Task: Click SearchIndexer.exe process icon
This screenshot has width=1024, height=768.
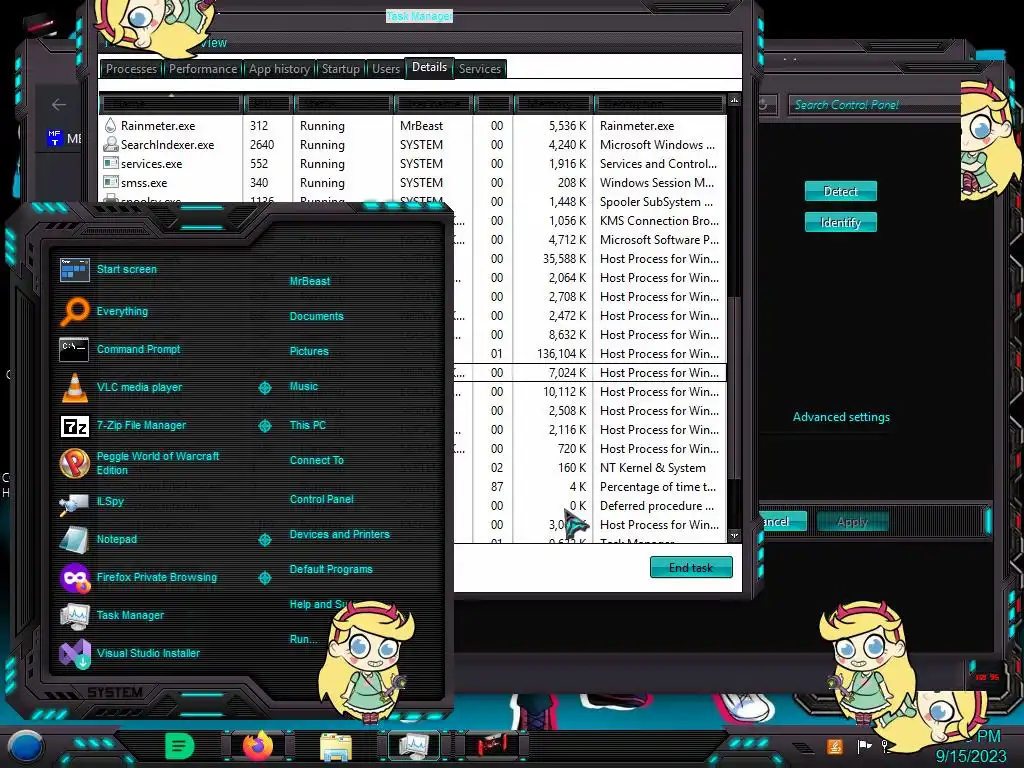Action: point(110,144)
